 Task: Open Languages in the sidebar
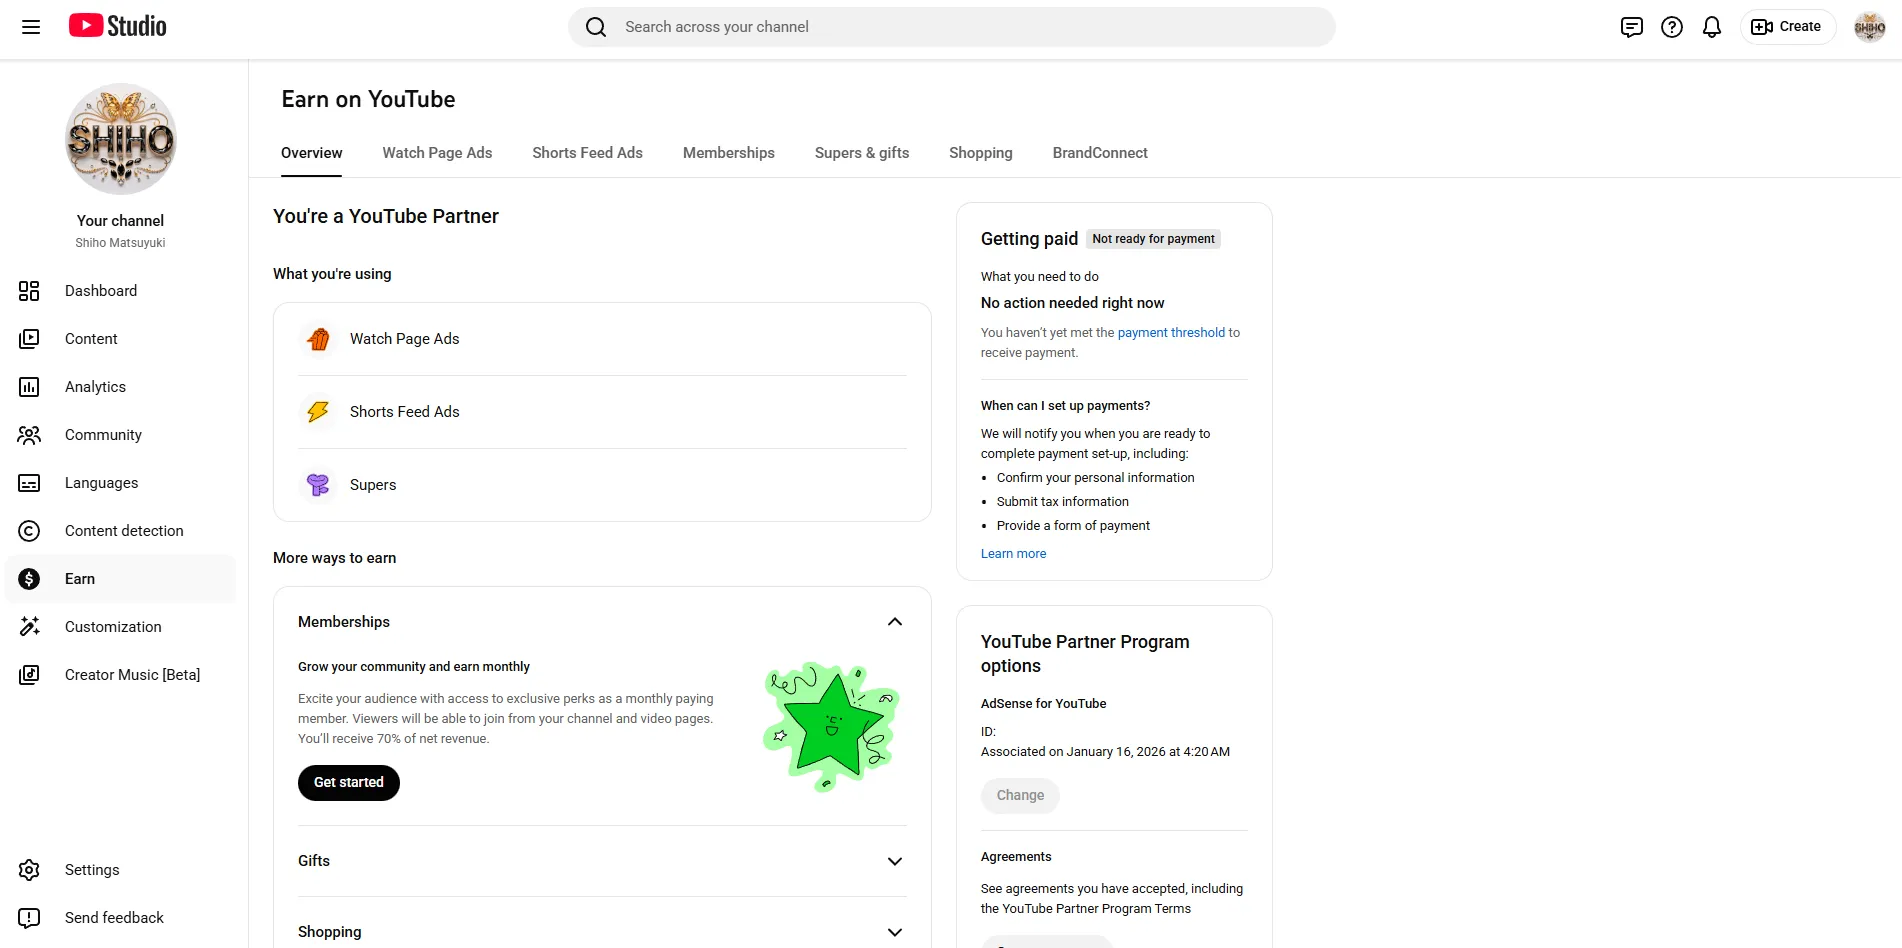point(121,483)
